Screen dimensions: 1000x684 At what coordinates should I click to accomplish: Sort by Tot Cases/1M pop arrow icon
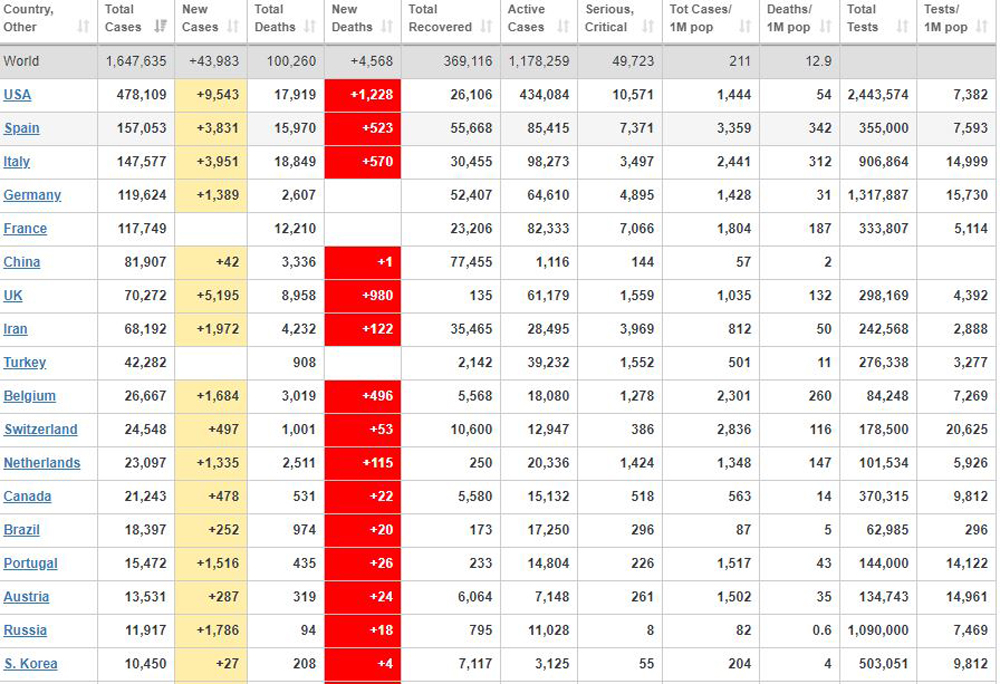[x=745, y=26]
